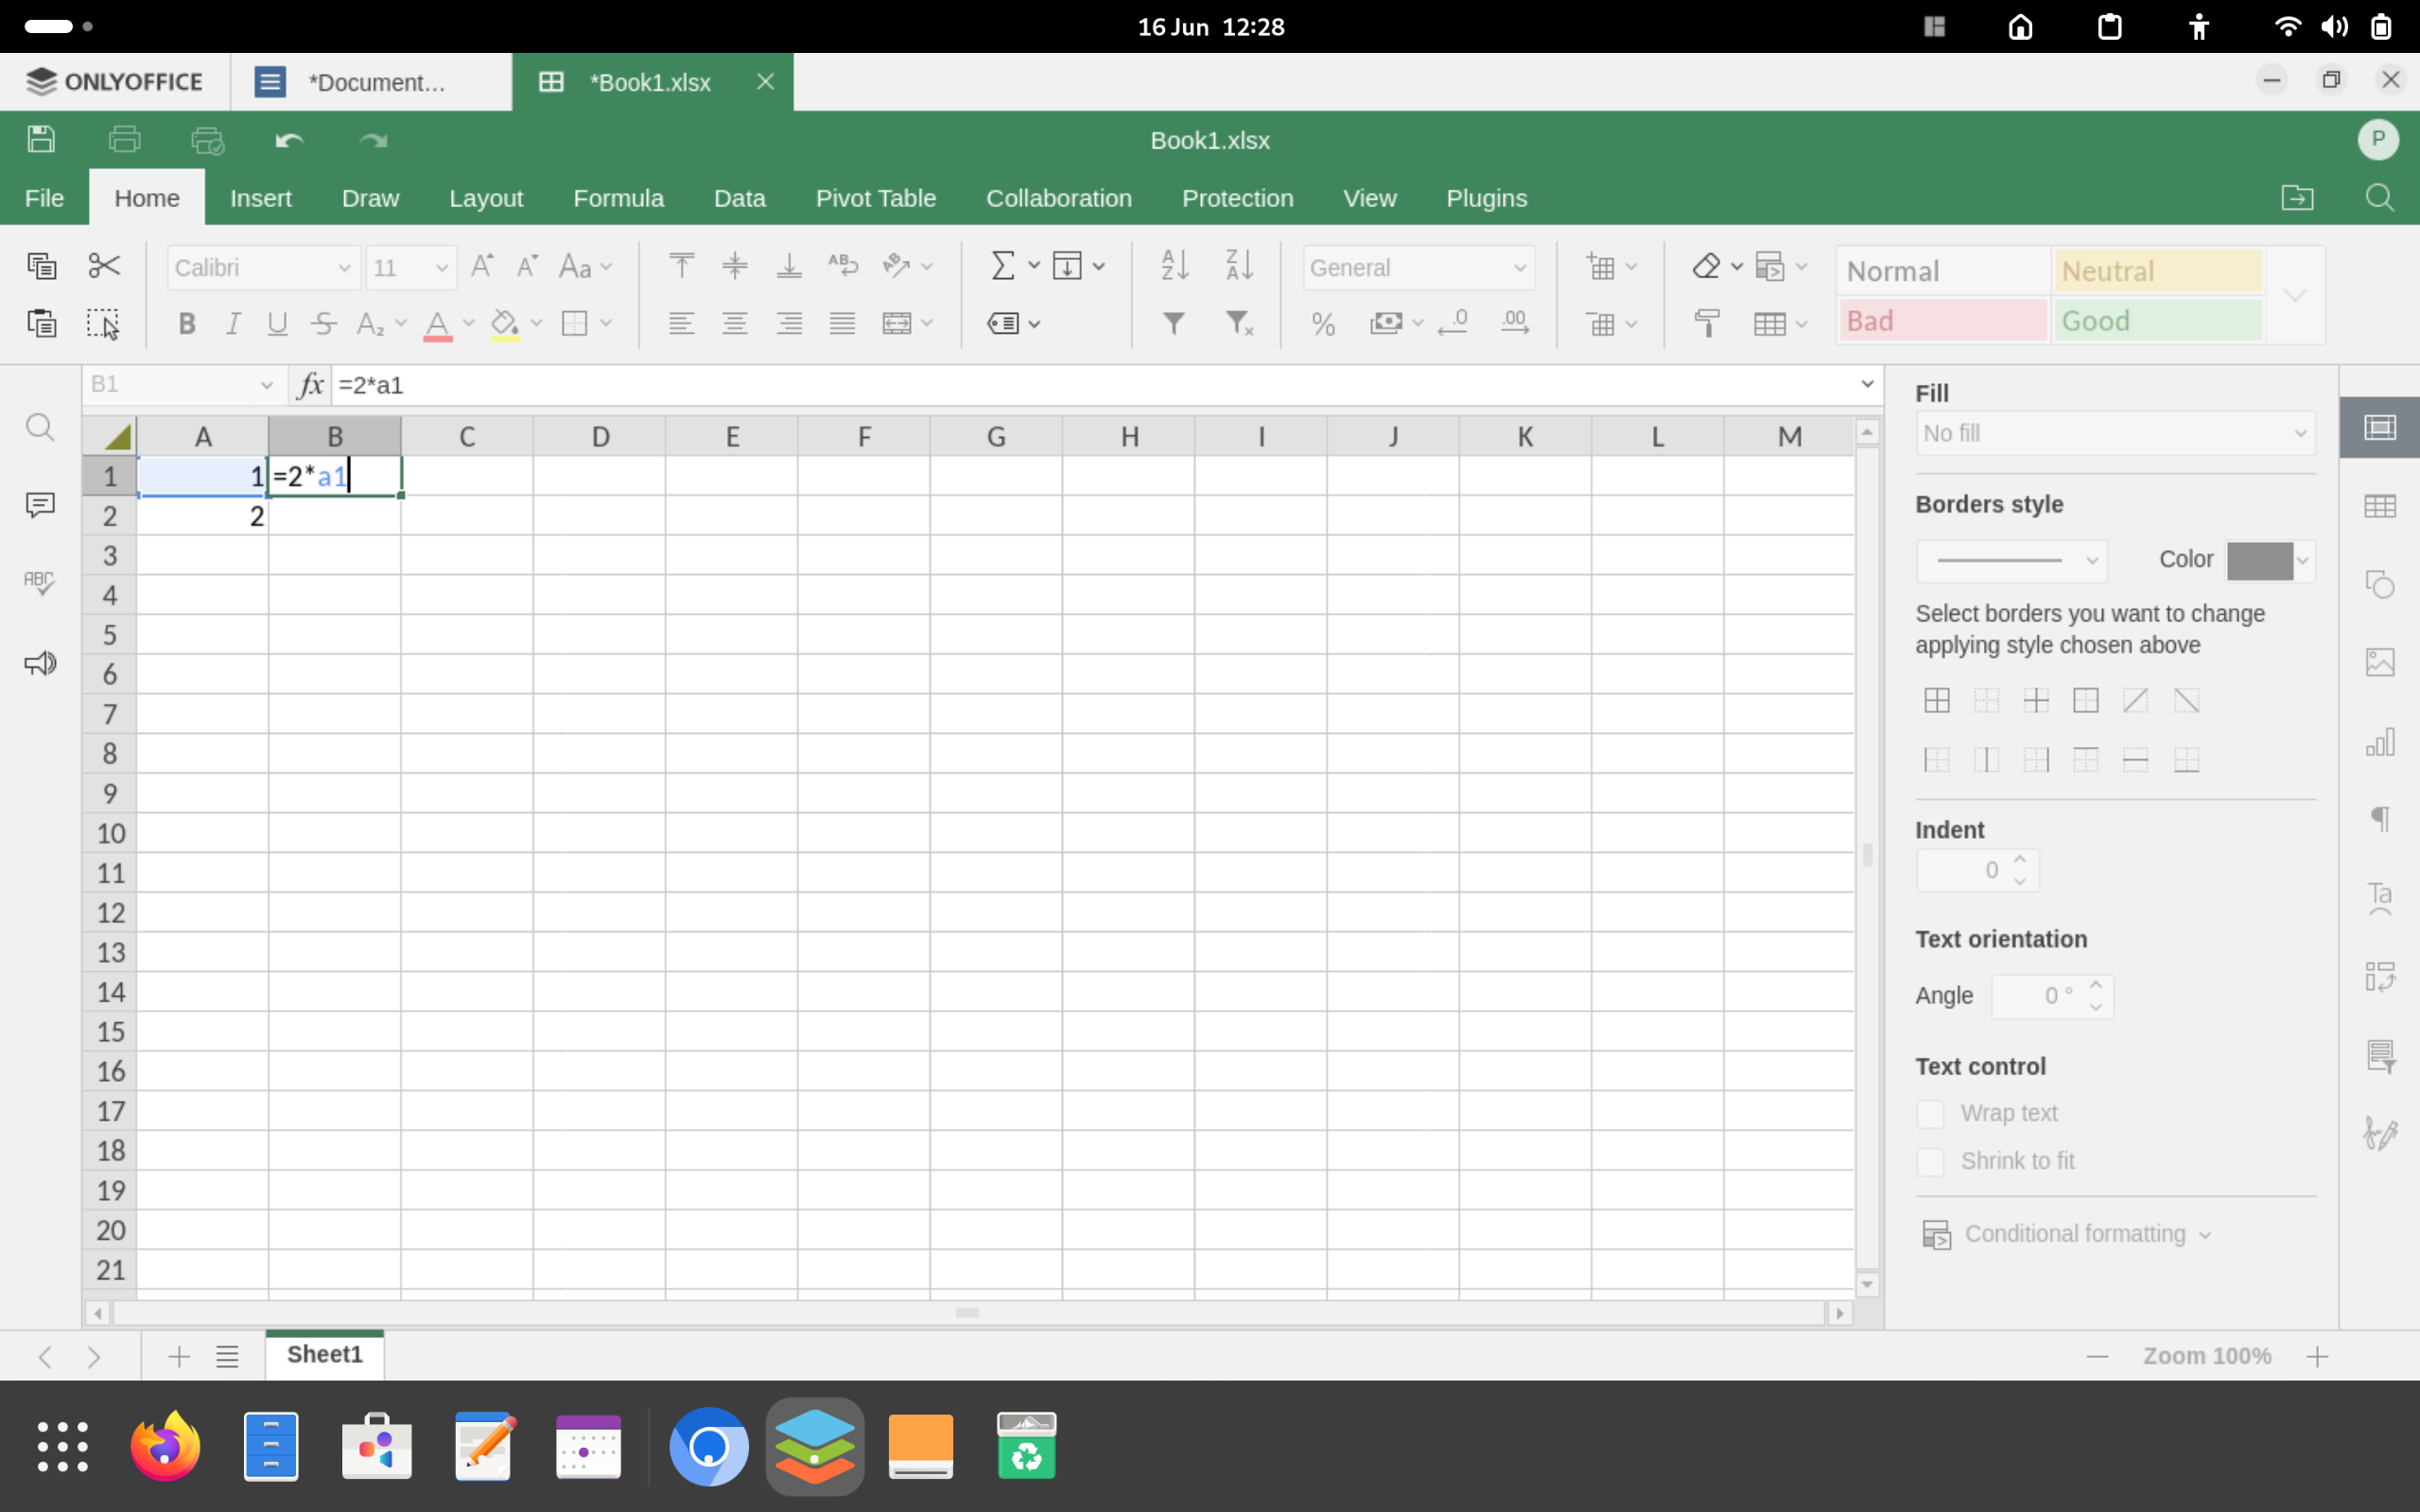Click the Clear filter icon
The image size is (2420, 1512).
(1239, 323)
